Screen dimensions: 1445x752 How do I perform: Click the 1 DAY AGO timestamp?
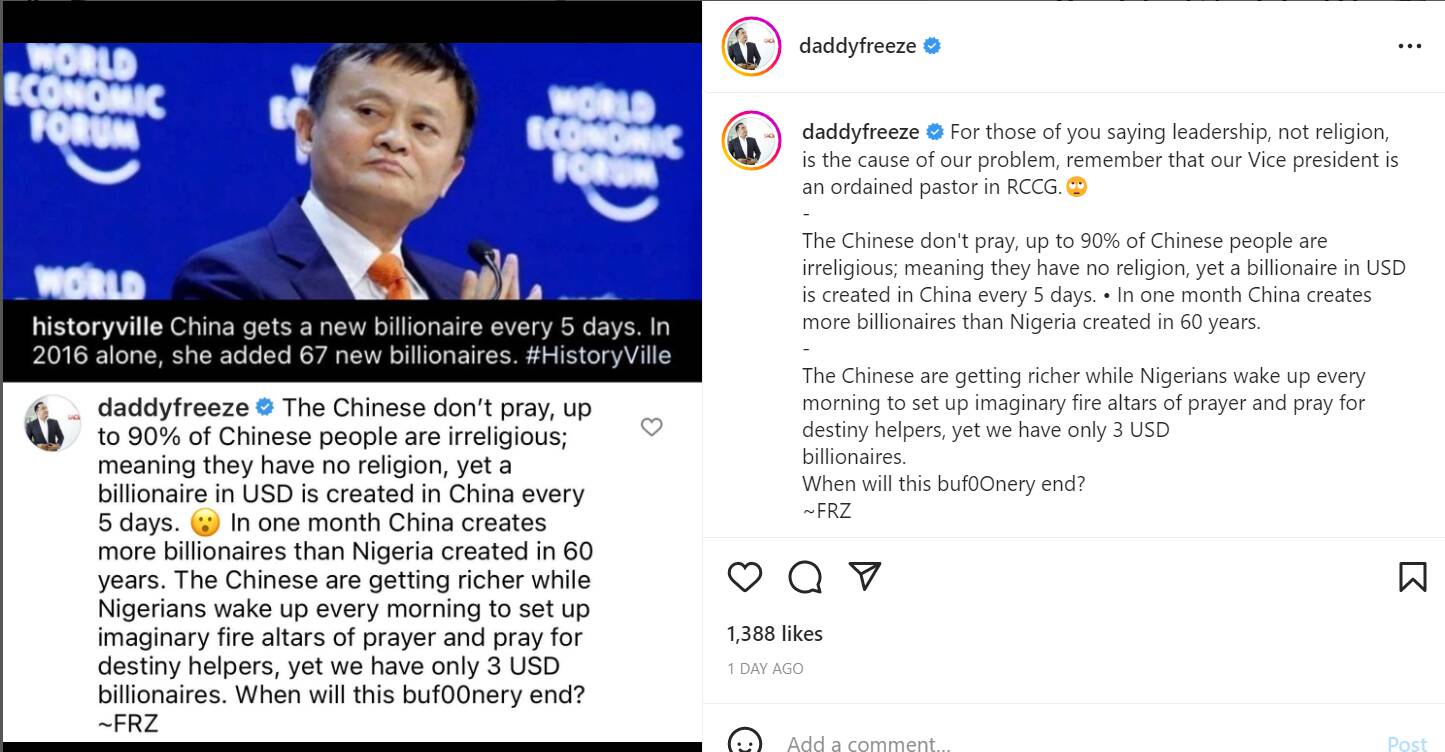(x=765, y=668)
